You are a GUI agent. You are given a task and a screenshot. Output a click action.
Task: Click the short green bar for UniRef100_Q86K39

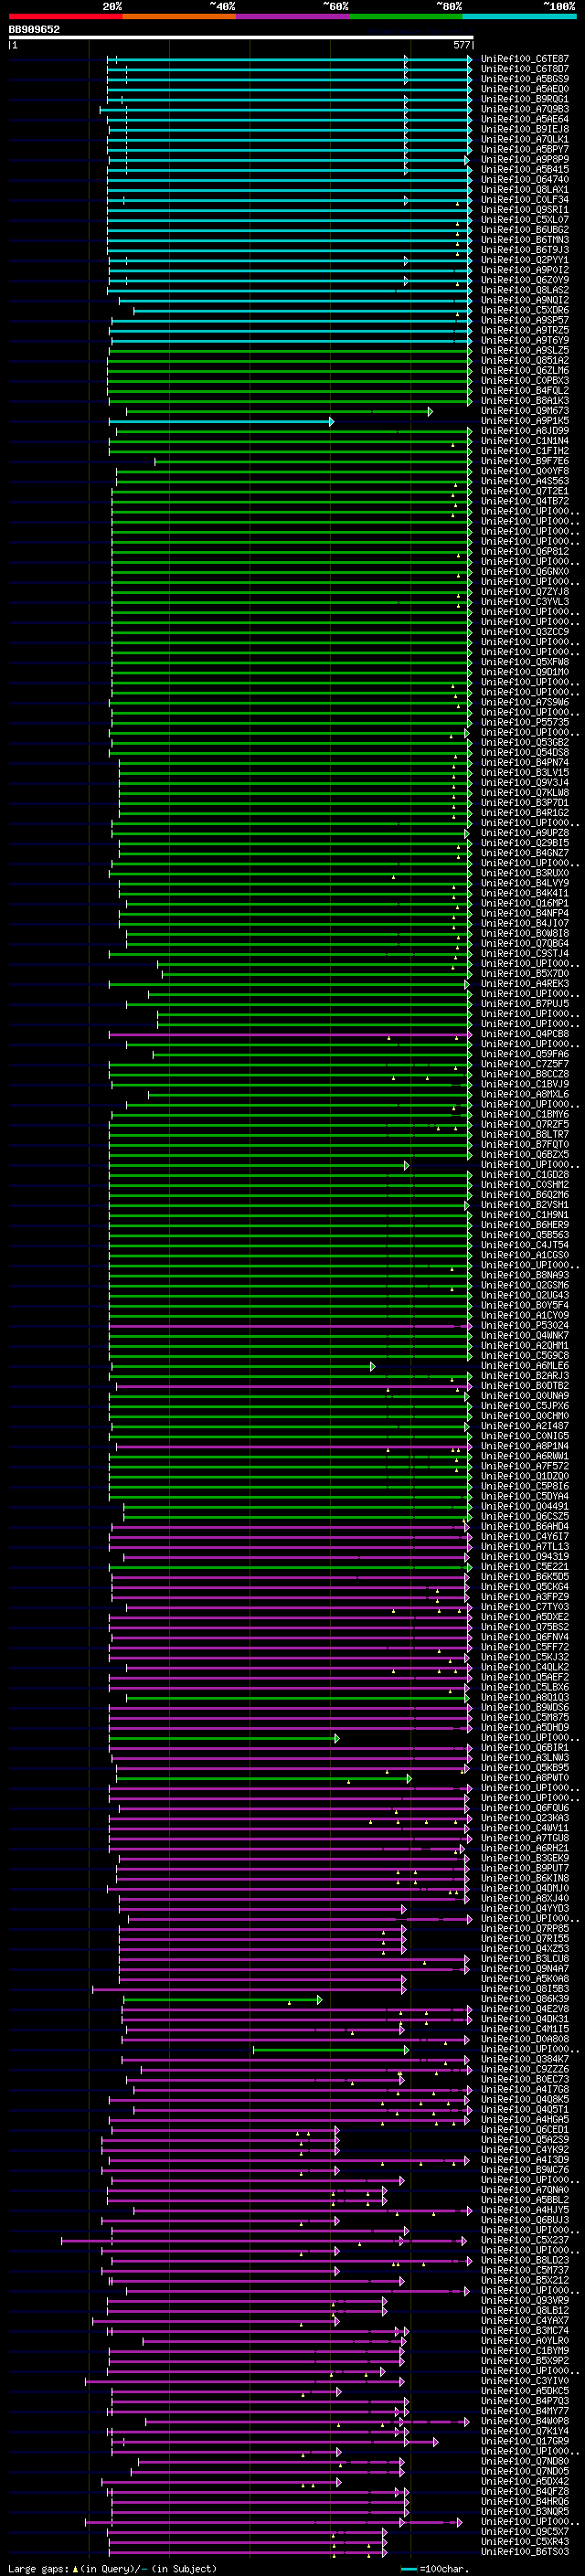click(222, 1999)
